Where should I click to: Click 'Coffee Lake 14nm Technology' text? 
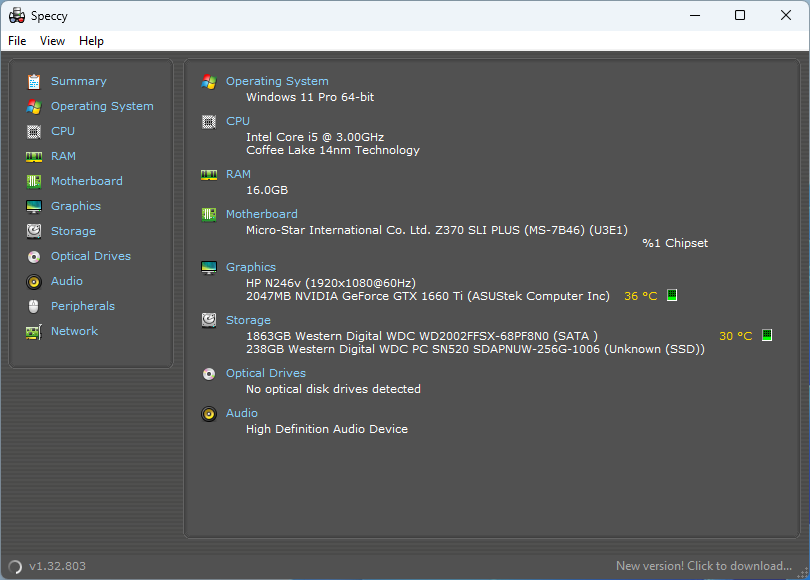(333, 150)
